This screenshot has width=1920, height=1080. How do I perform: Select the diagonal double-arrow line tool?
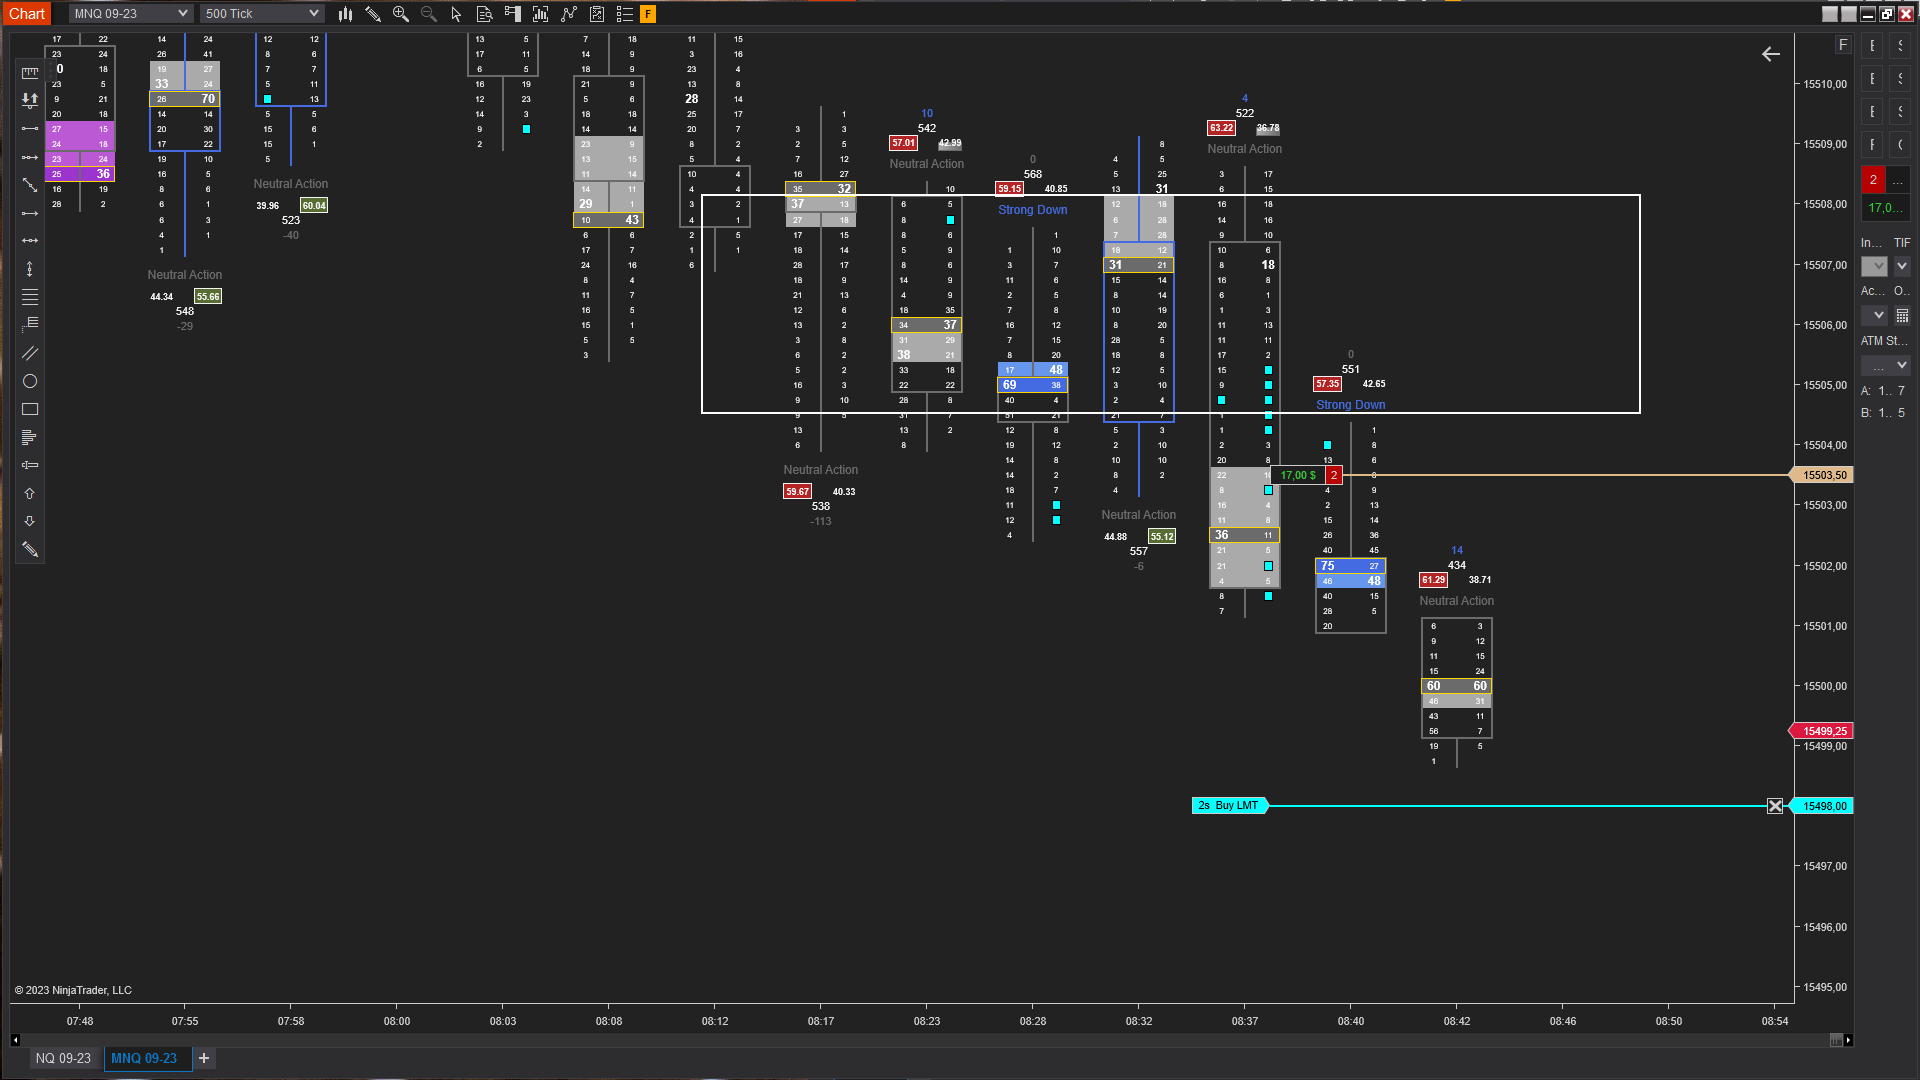pos(30,185)
